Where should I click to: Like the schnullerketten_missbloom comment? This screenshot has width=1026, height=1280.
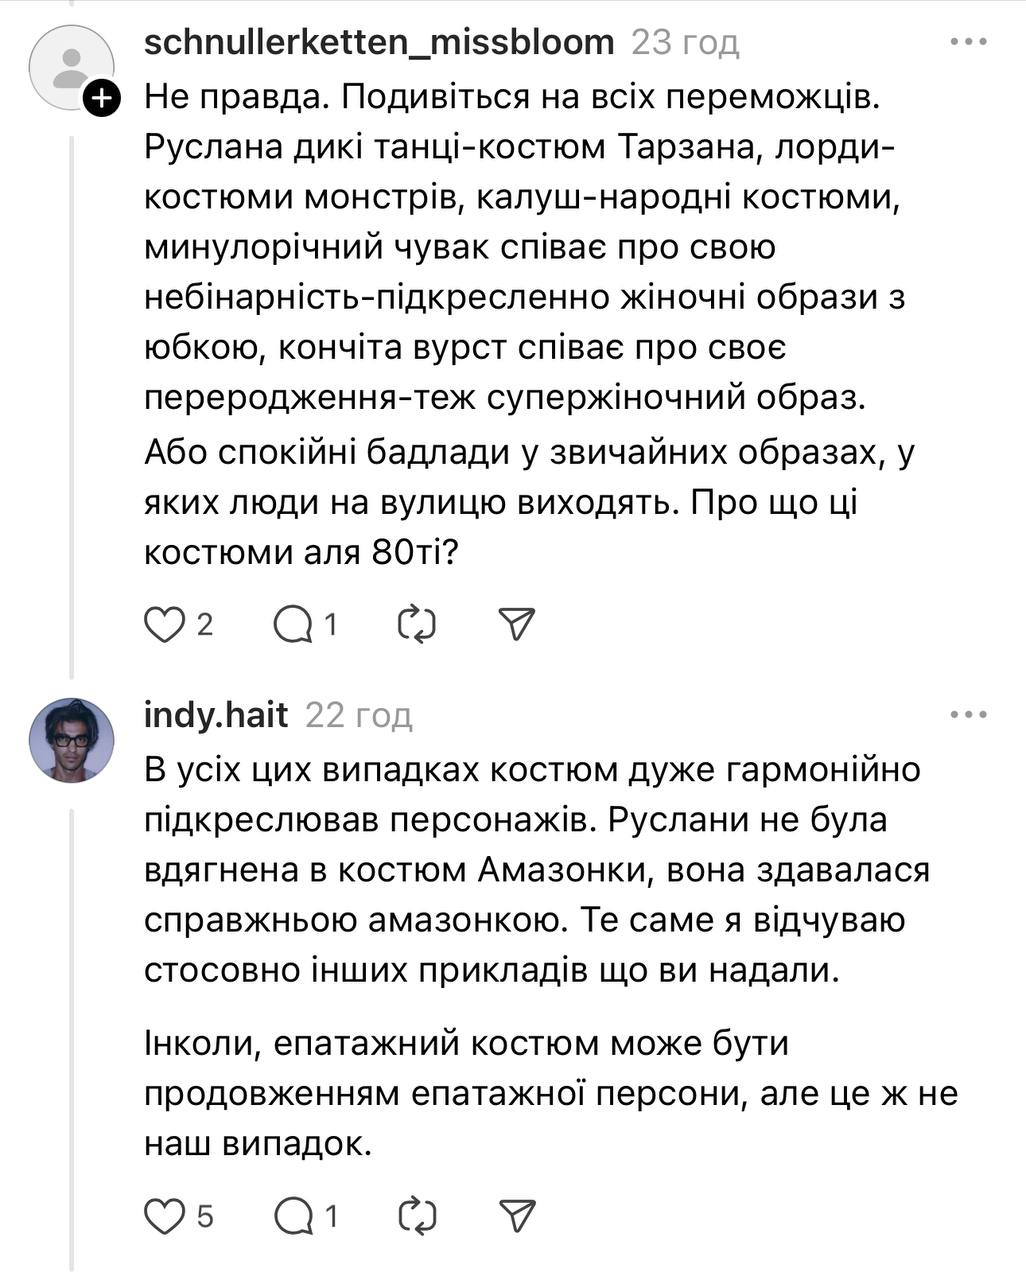click(165, 625)
